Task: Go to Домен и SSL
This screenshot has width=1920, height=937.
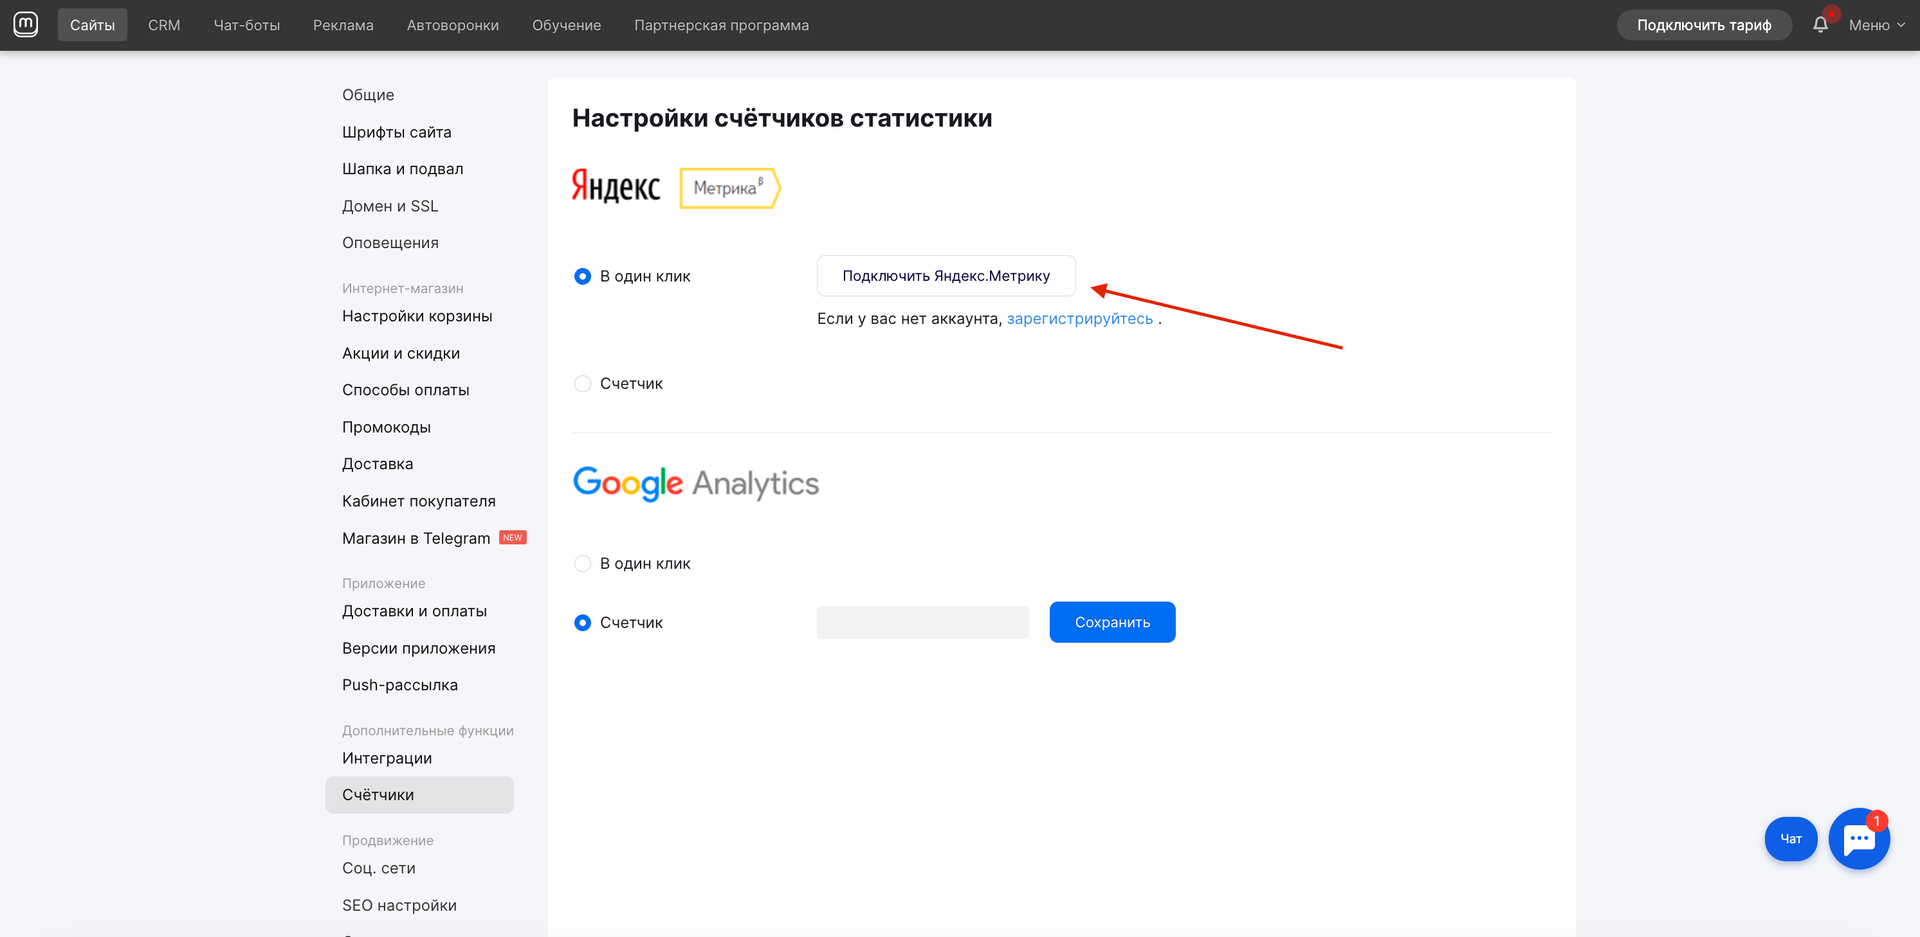Action: pos(390,206)
